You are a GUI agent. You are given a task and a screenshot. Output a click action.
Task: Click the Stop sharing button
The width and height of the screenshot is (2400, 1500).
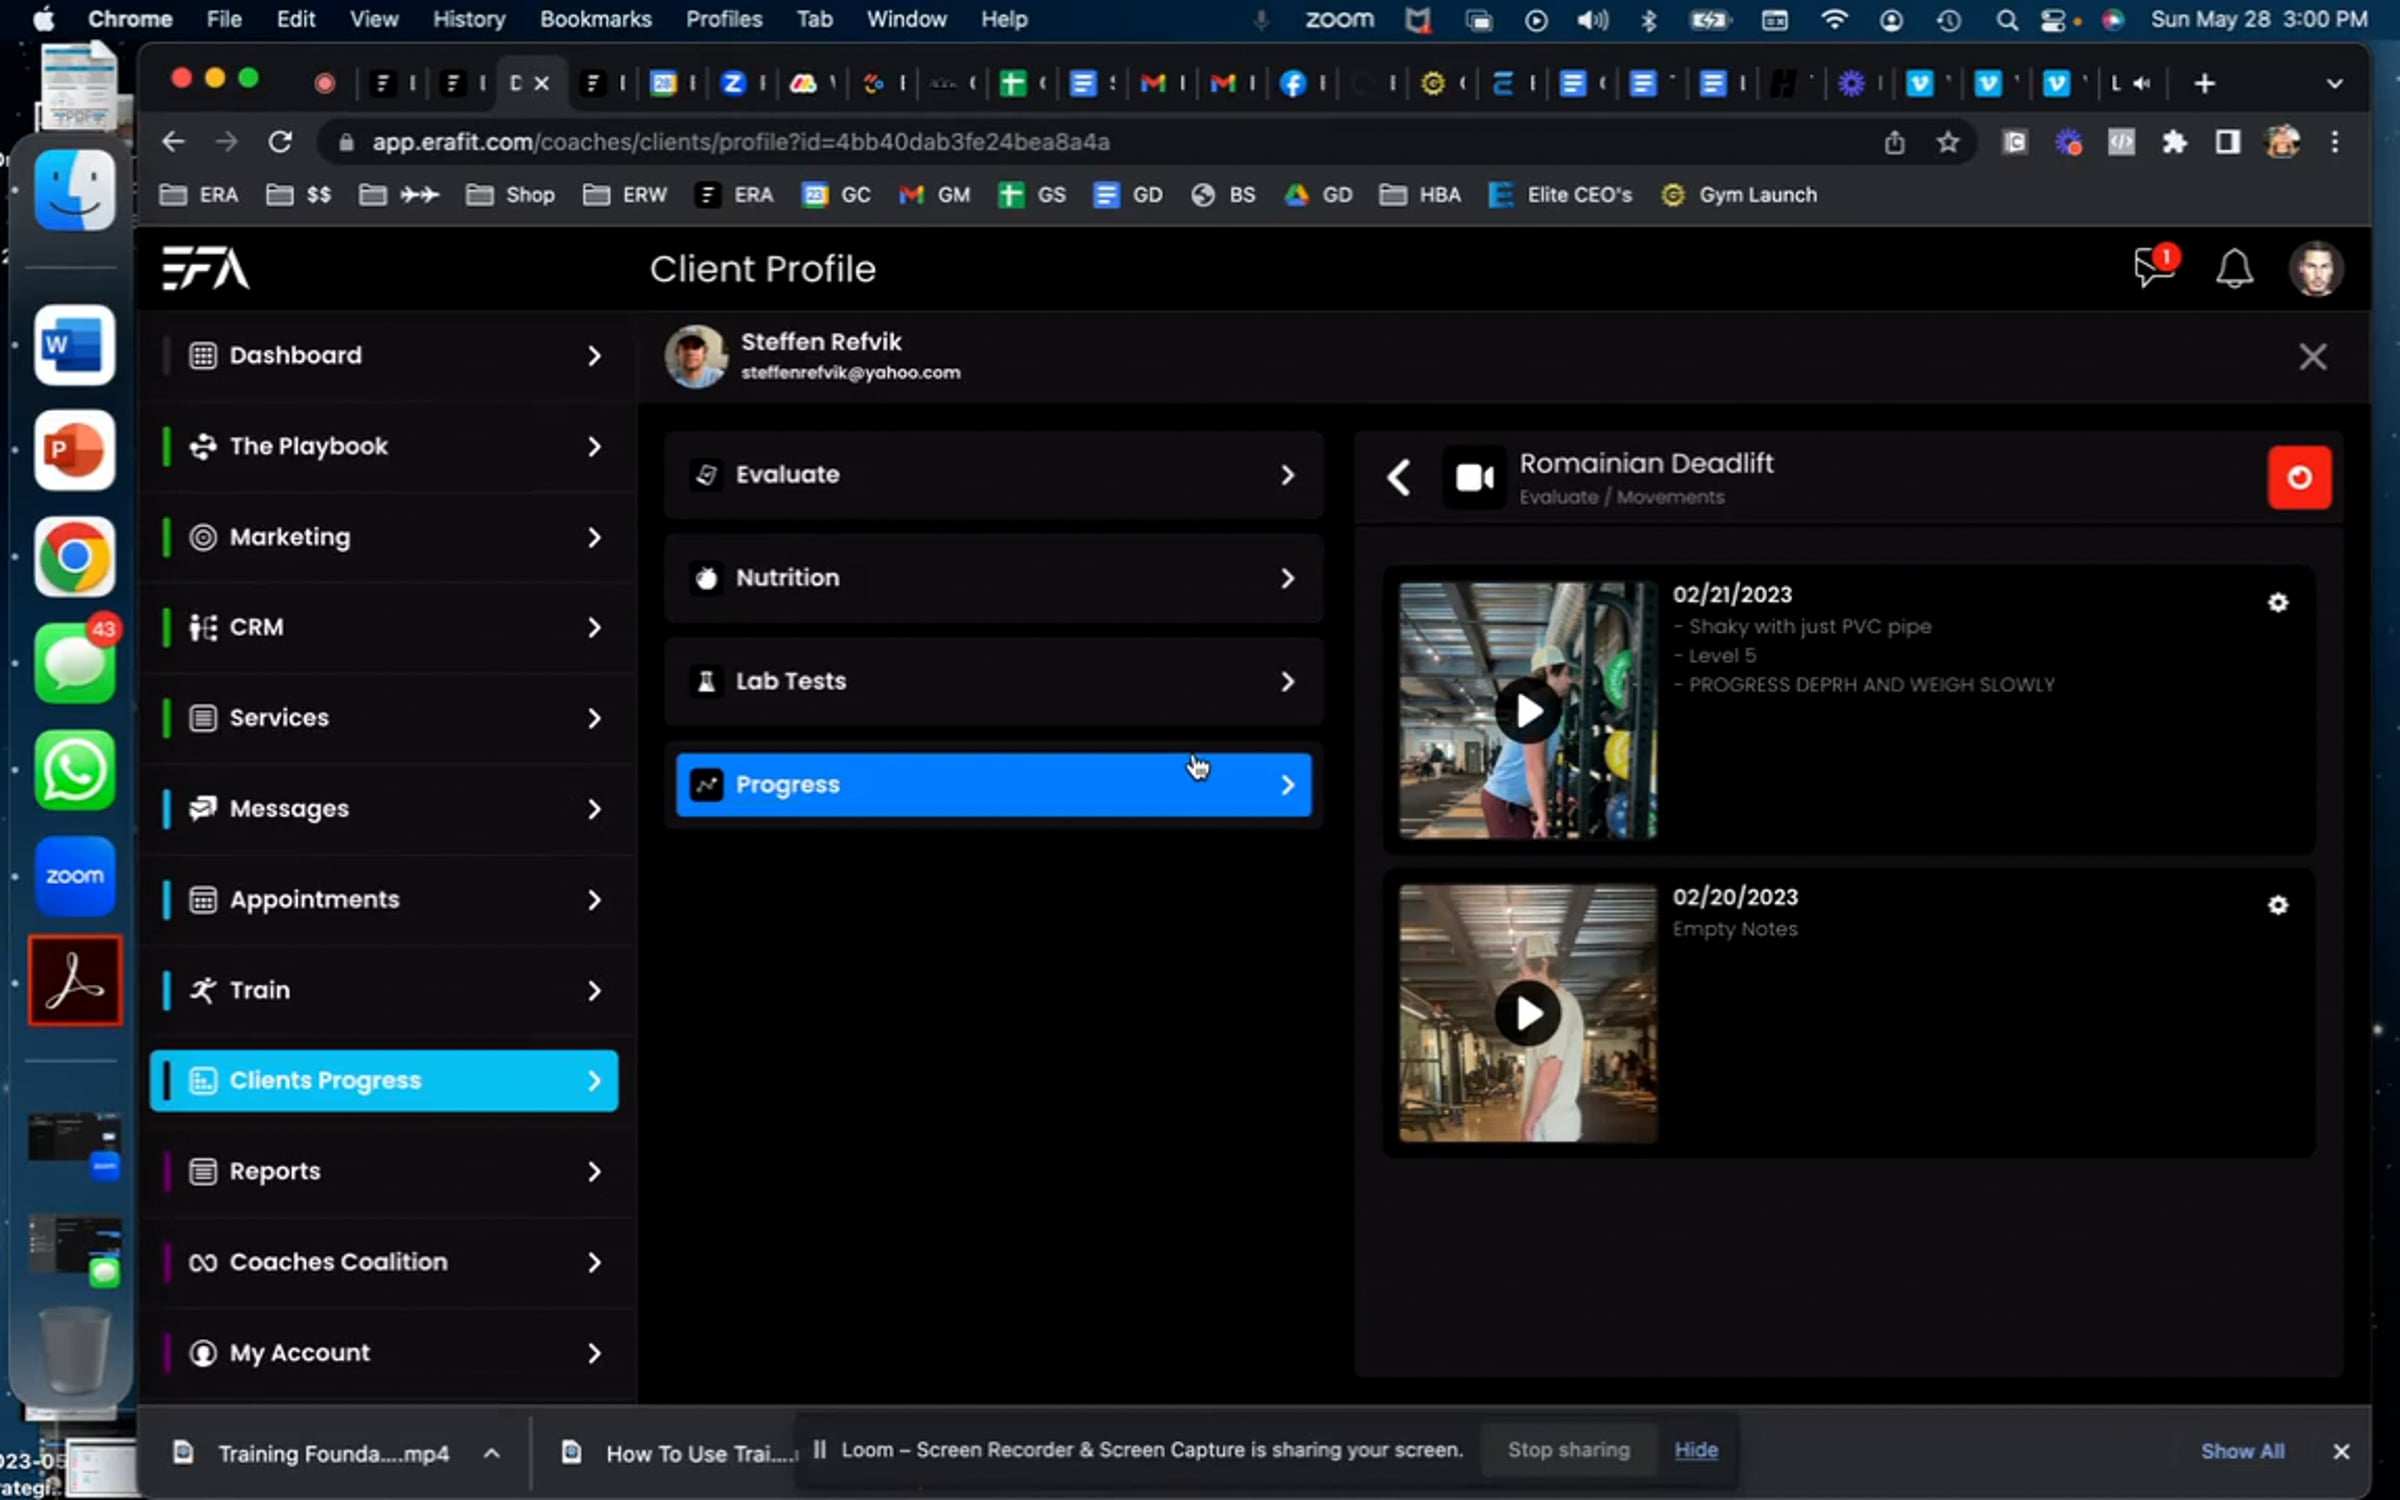1568,1450
